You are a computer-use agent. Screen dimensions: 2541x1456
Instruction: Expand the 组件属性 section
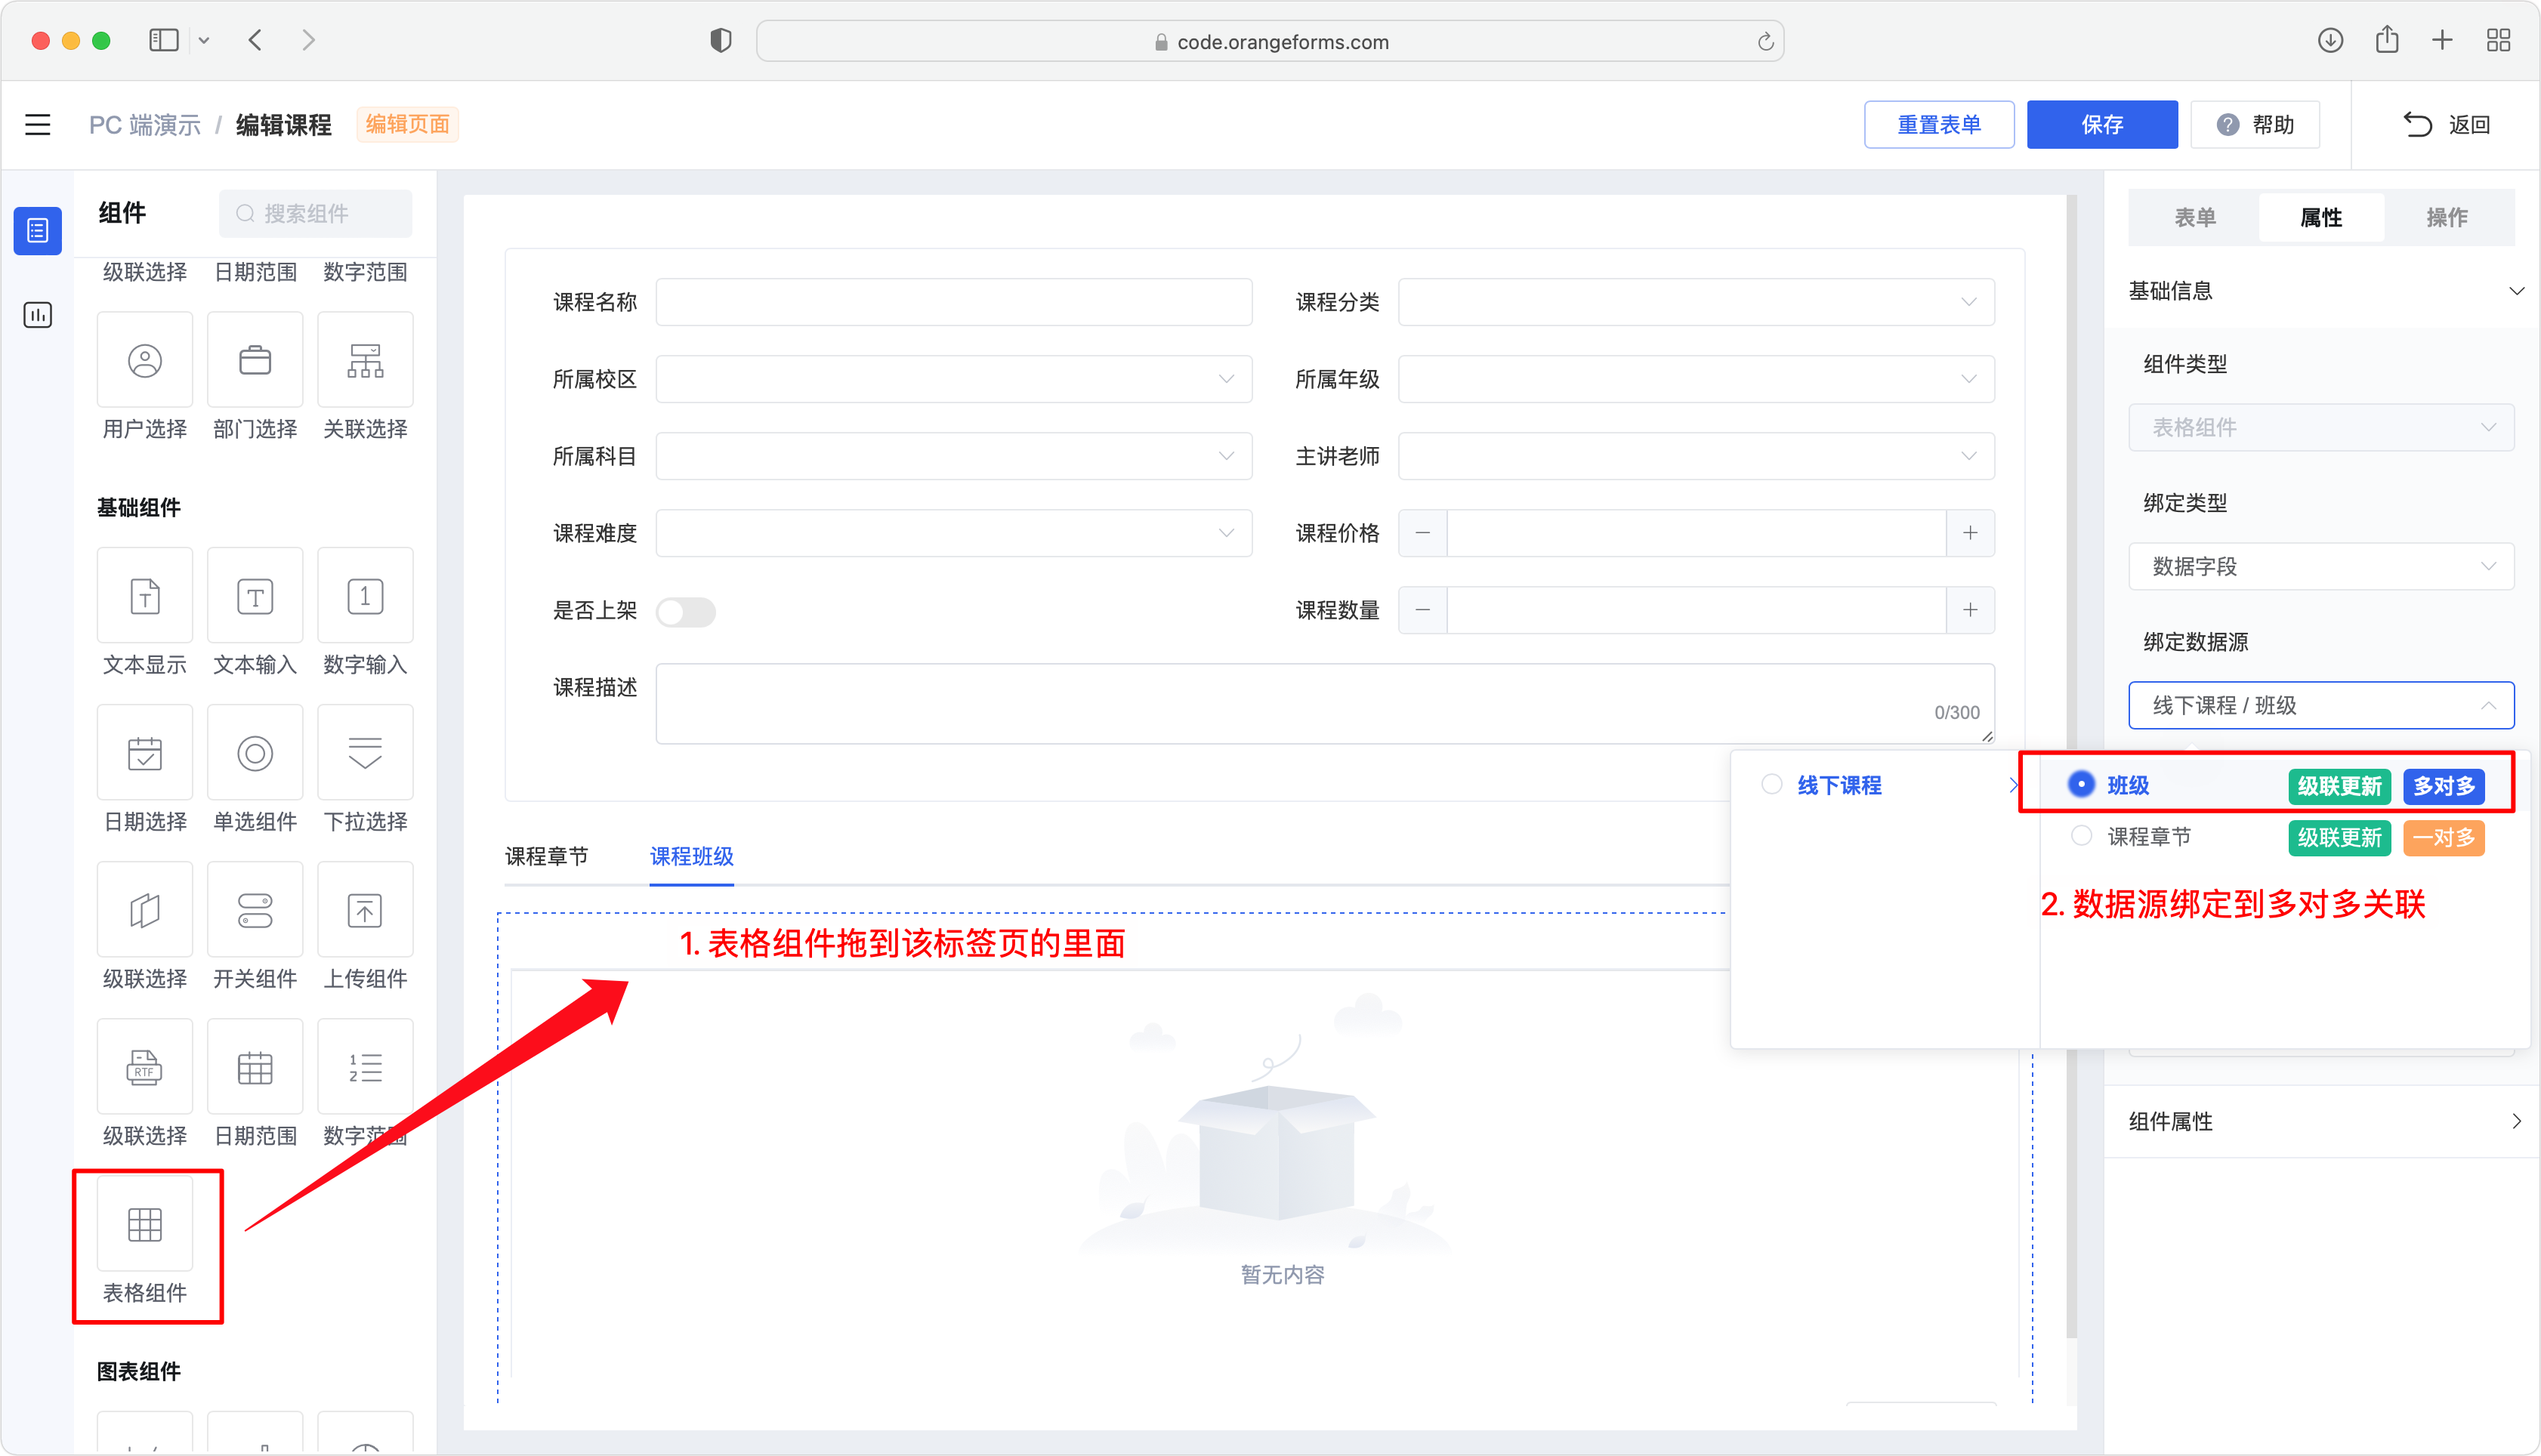[x=2322, y=1122]
